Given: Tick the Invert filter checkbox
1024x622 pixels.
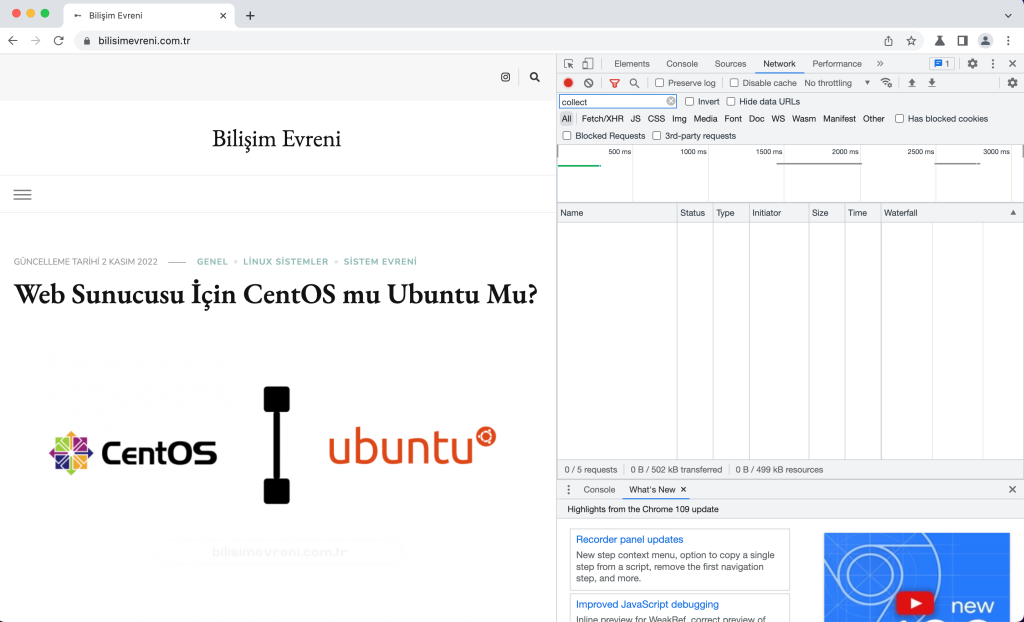Looking at the screenshot, I should [x=690, y=102].
